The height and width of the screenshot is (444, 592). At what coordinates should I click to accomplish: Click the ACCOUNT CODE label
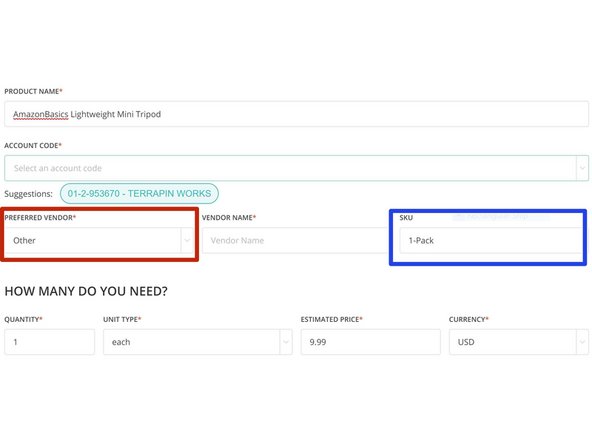tap(33, 145)
